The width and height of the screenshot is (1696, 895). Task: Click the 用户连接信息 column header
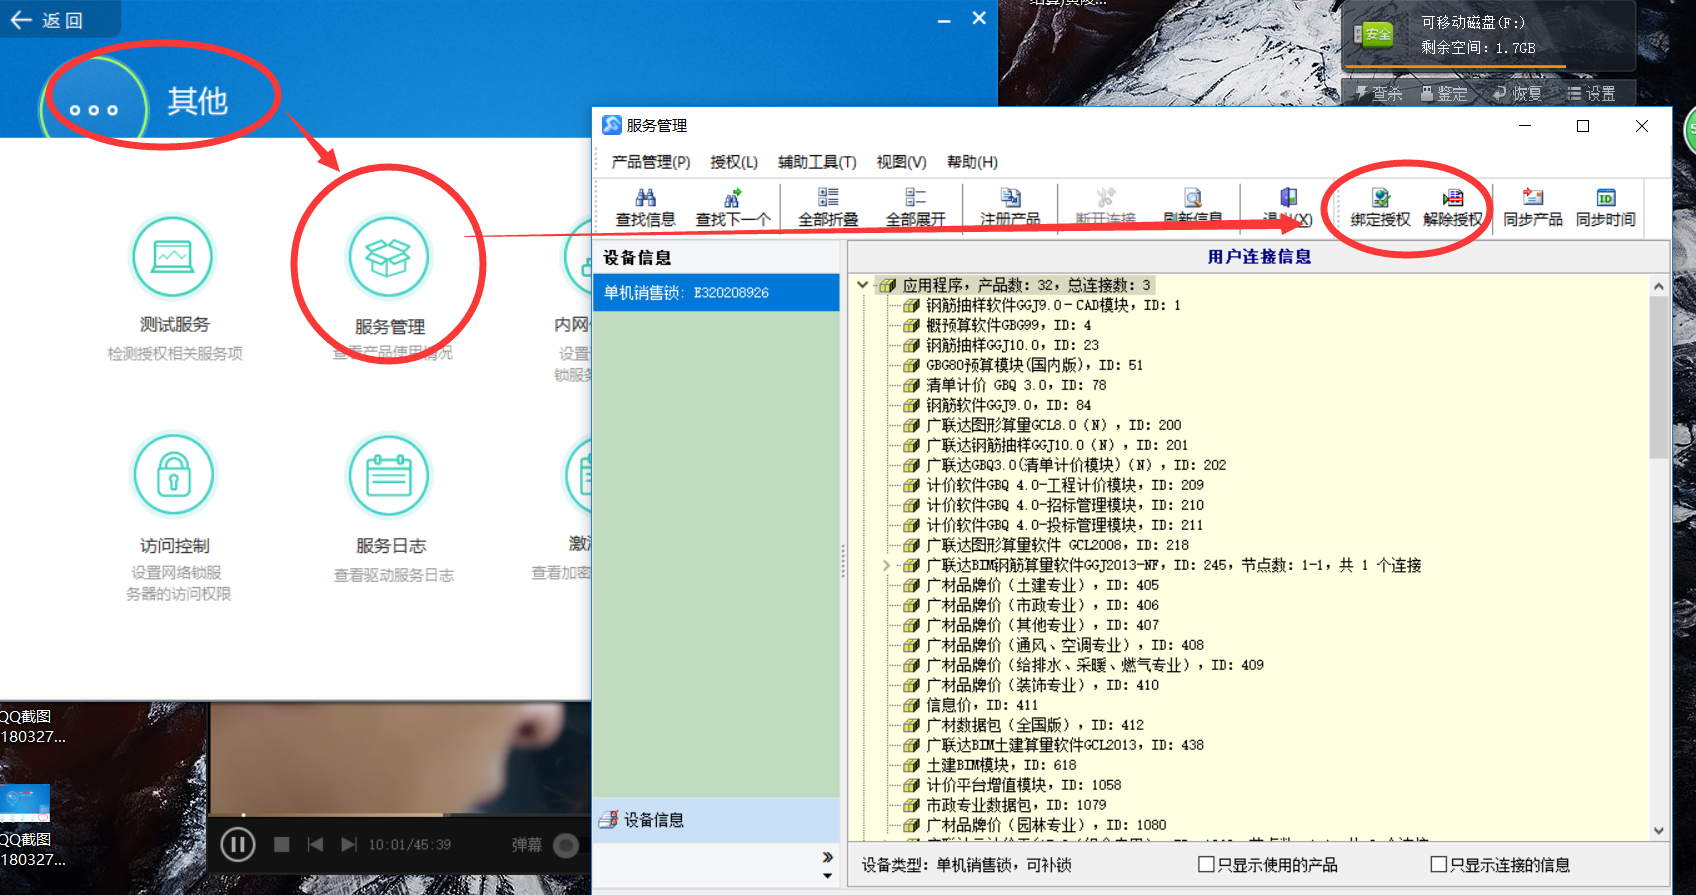[x=1259, y=257]
